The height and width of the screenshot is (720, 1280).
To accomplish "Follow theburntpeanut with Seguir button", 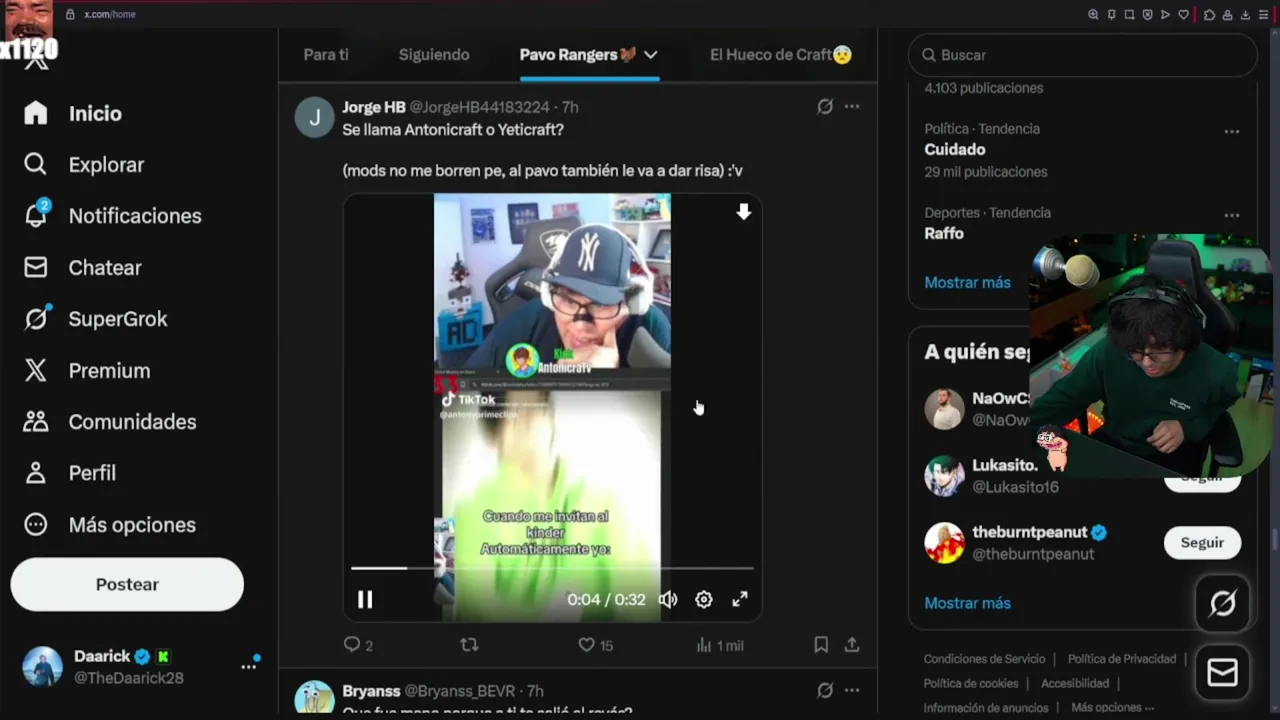I will pos(1202,542).
